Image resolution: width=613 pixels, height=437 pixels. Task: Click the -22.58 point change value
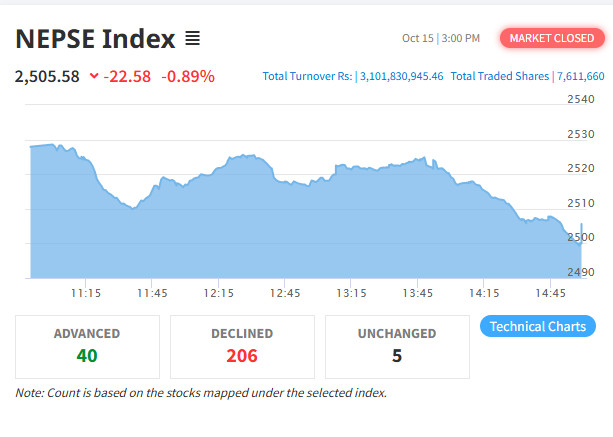127,76
